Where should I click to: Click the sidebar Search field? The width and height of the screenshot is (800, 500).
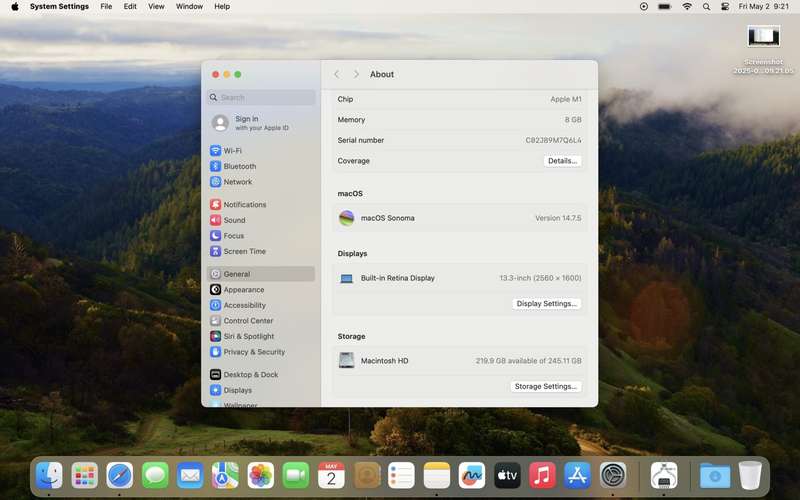261,97
